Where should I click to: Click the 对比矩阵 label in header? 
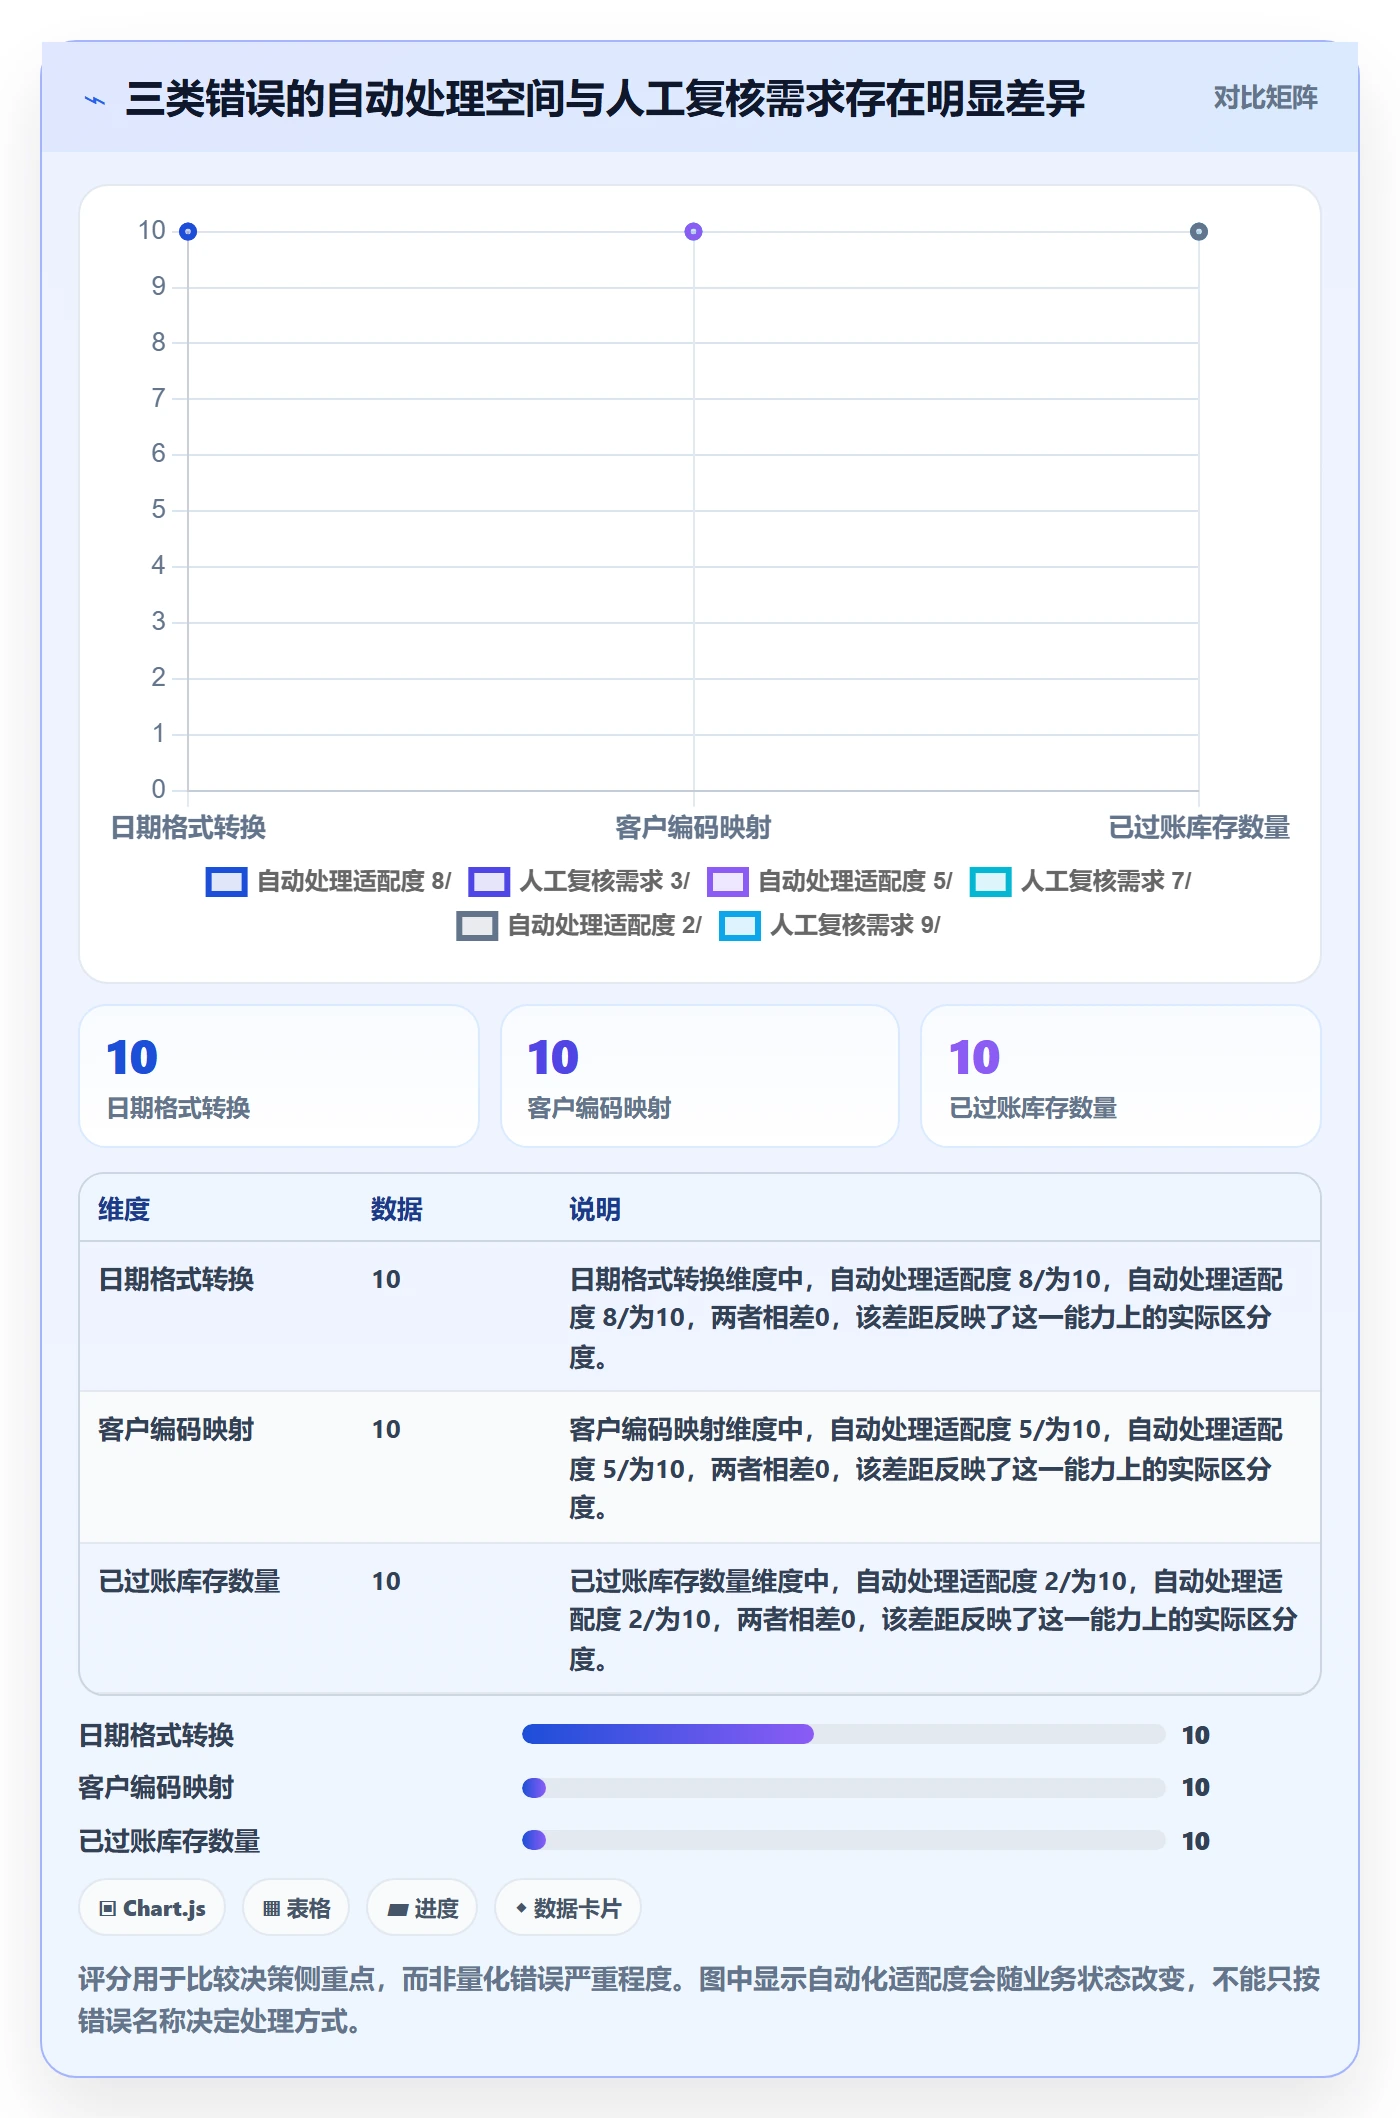click(1265, 98)
